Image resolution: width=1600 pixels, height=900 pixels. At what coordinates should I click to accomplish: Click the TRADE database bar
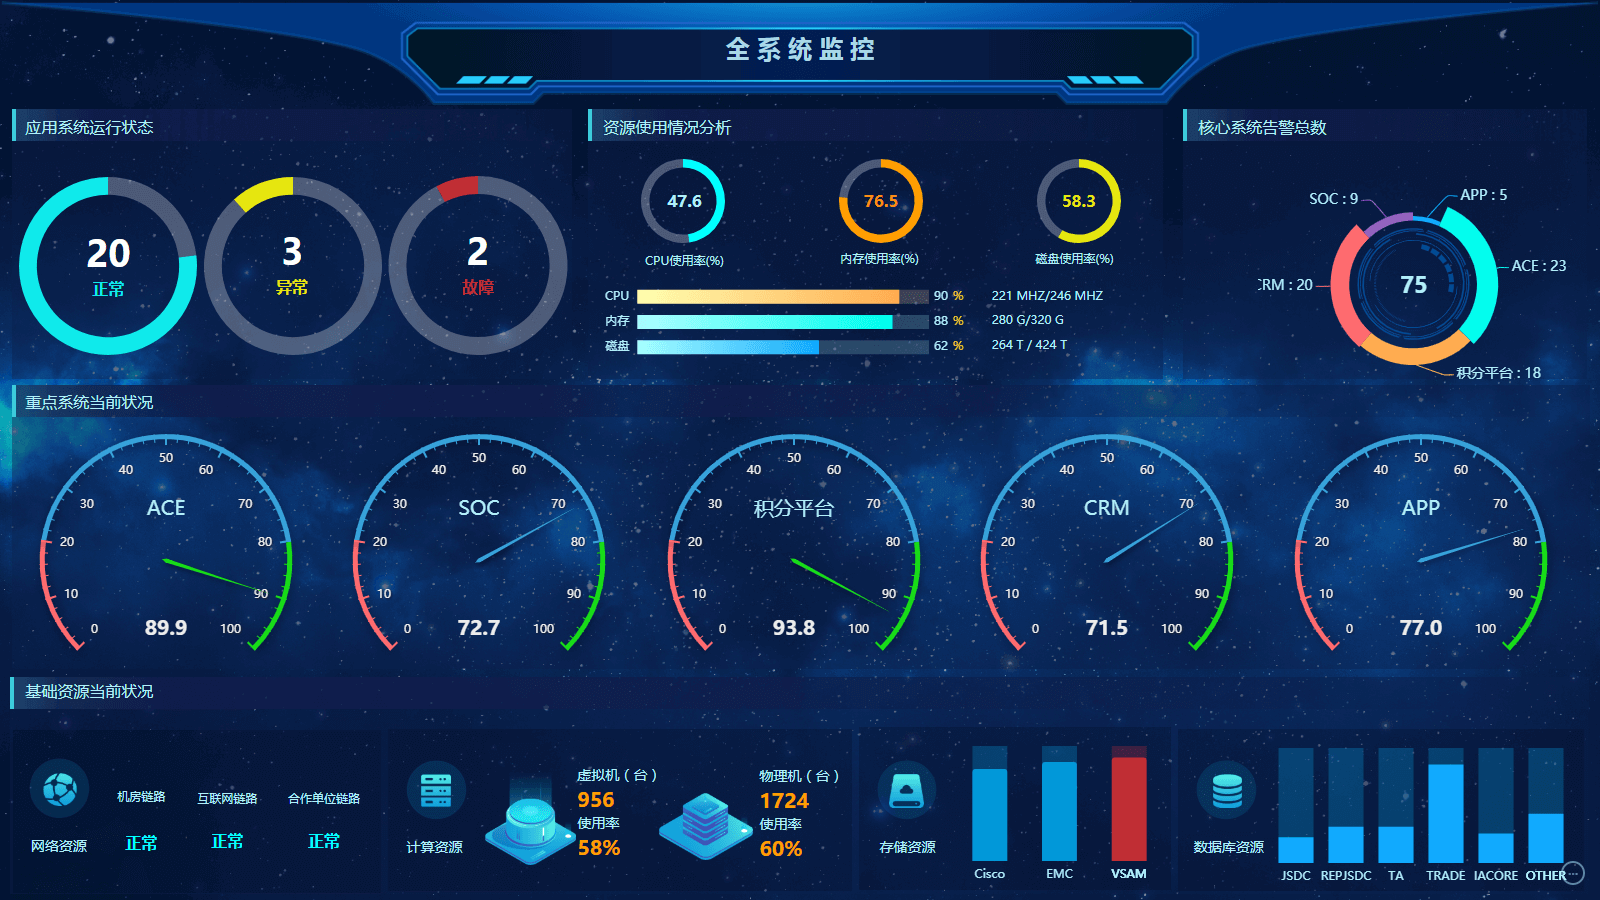pyautogui.click(x=1446, y=805)
